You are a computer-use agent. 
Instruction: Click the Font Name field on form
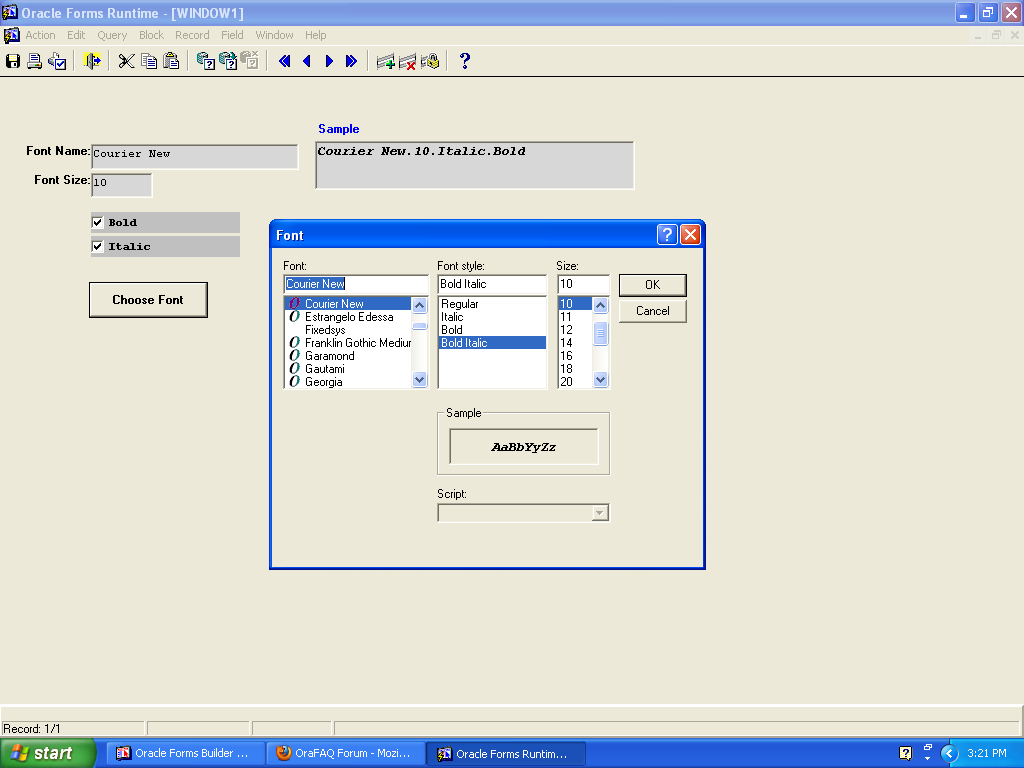point(195,157)
